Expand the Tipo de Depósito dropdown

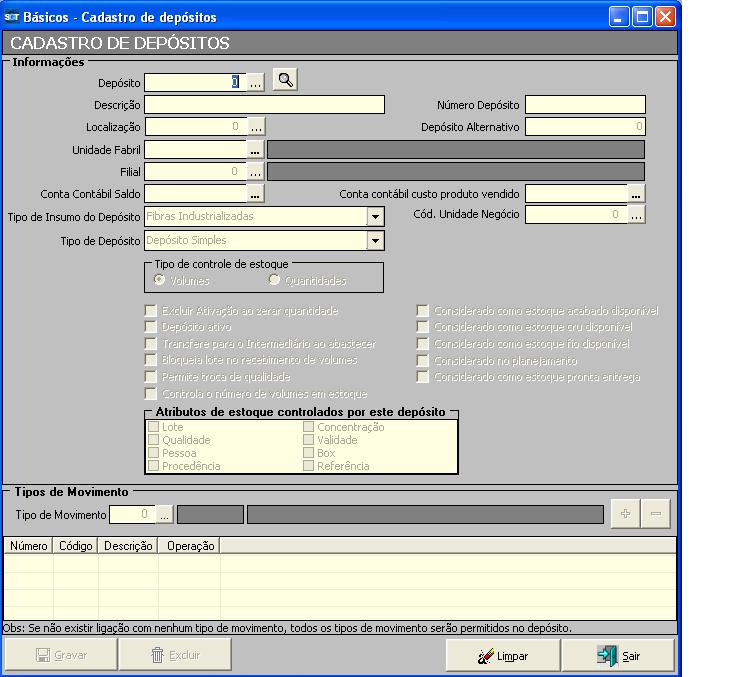click(375, 241)
